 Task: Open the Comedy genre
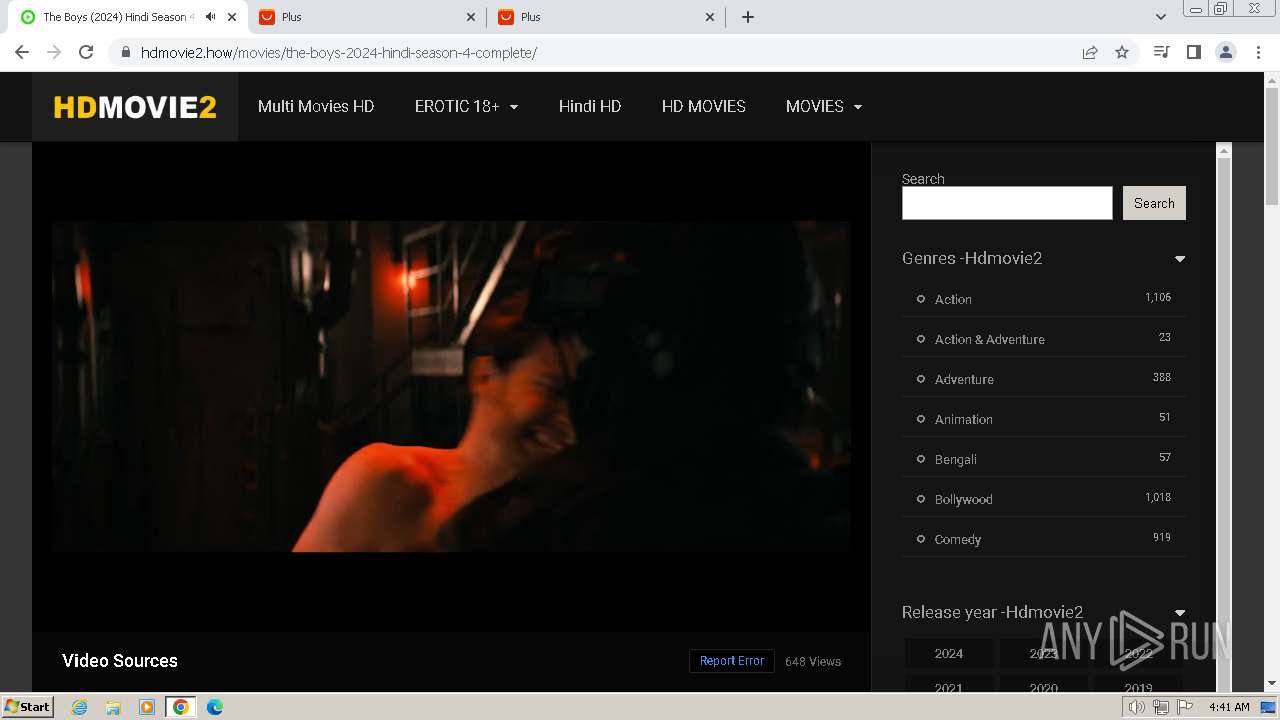click(x=958, y=539)
